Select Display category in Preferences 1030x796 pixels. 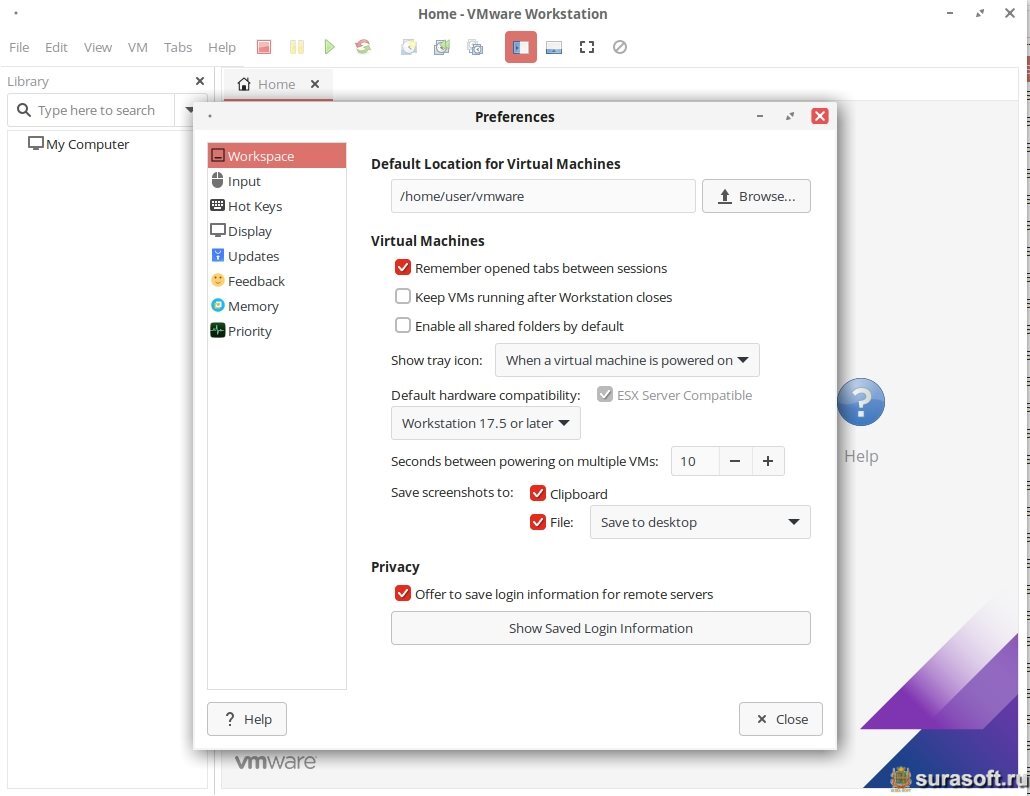click(x=277, y=231)
